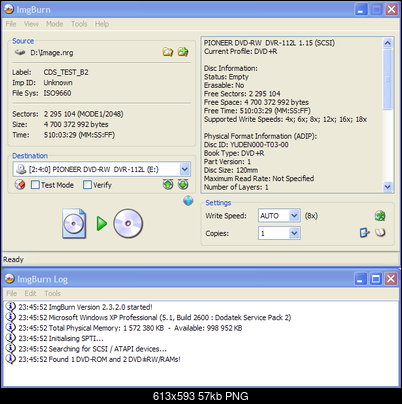Select the Found 1 DVD-ROM log entry
The height and width of the screenshot is (404, 402).
pyautogui.click(x=99, y=359)
